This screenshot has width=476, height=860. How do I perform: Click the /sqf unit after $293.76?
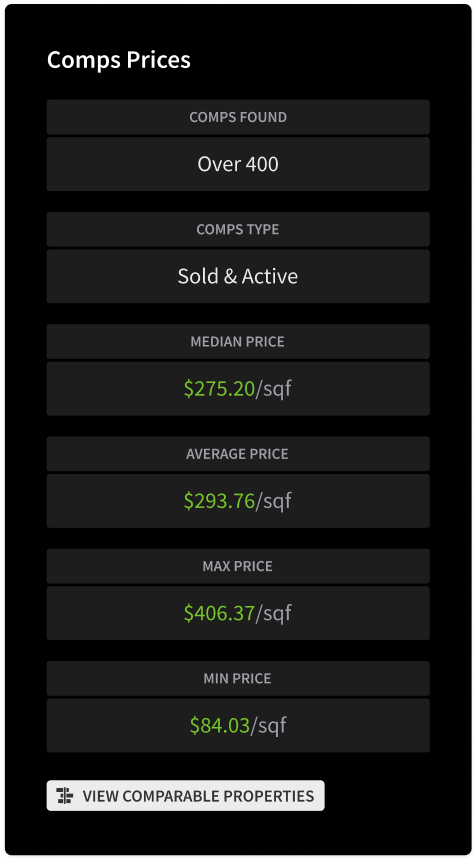pyautogui.click(x=274, y=502)
